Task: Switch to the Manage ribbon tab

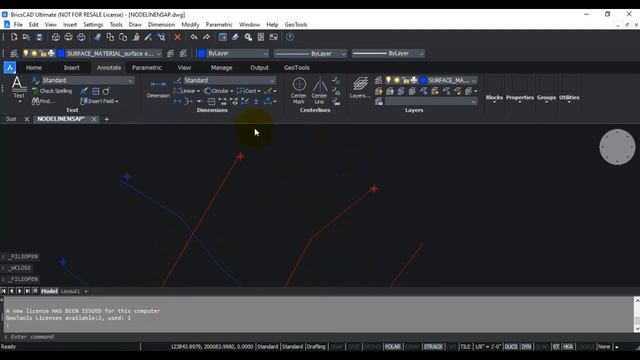Action: [221, 68]
